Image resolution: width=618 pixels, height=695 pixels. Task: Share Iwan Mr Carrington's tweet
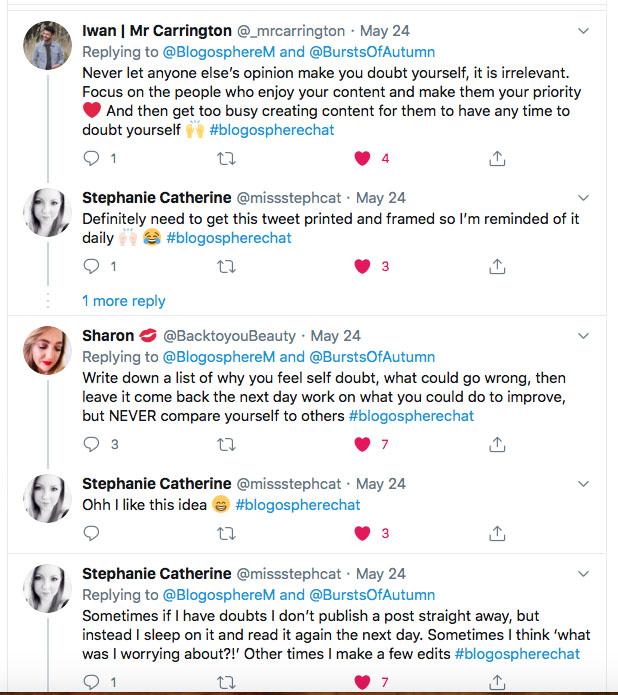(497, 158)
